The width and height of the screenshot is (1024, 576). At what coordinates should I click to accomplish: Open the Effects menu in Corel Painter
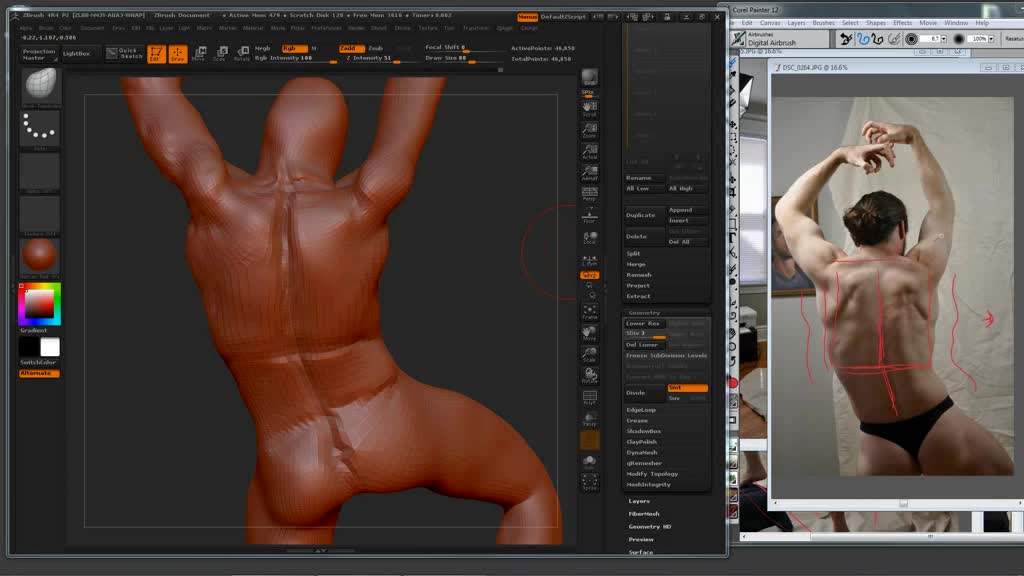point(902,23)
